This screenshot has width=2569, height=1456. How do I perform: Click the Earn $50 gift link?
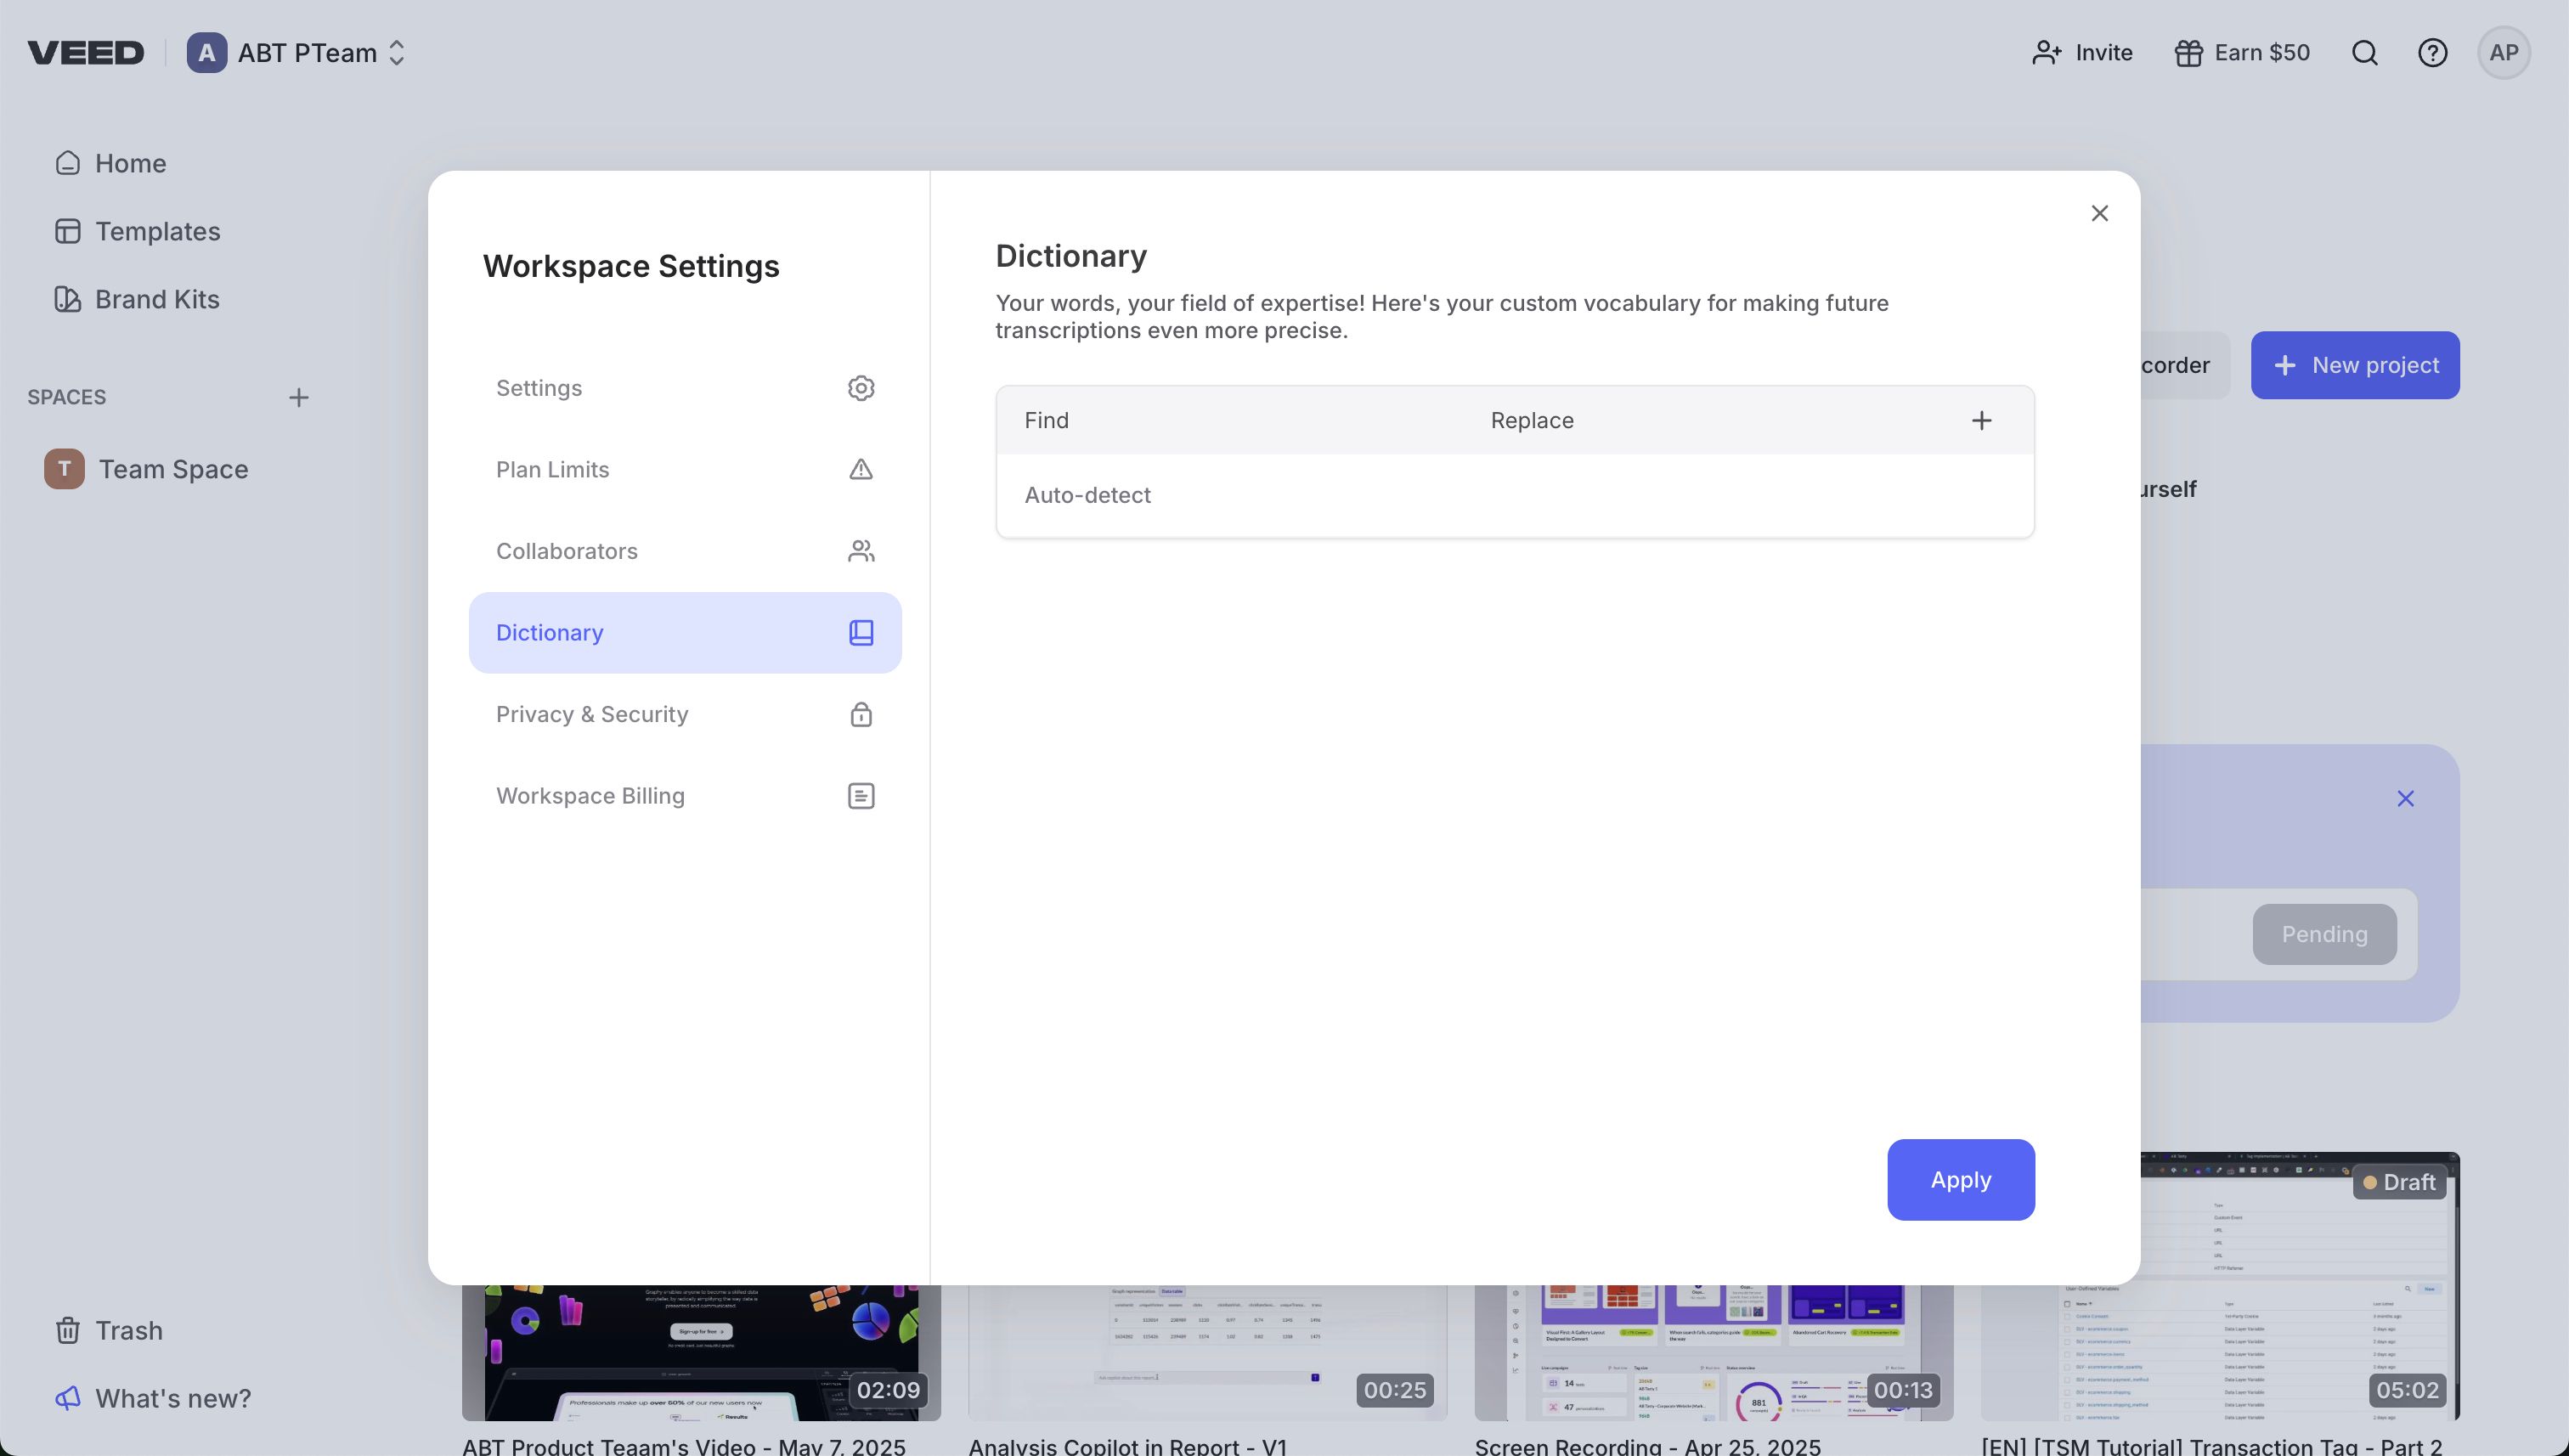[2242, 53]
